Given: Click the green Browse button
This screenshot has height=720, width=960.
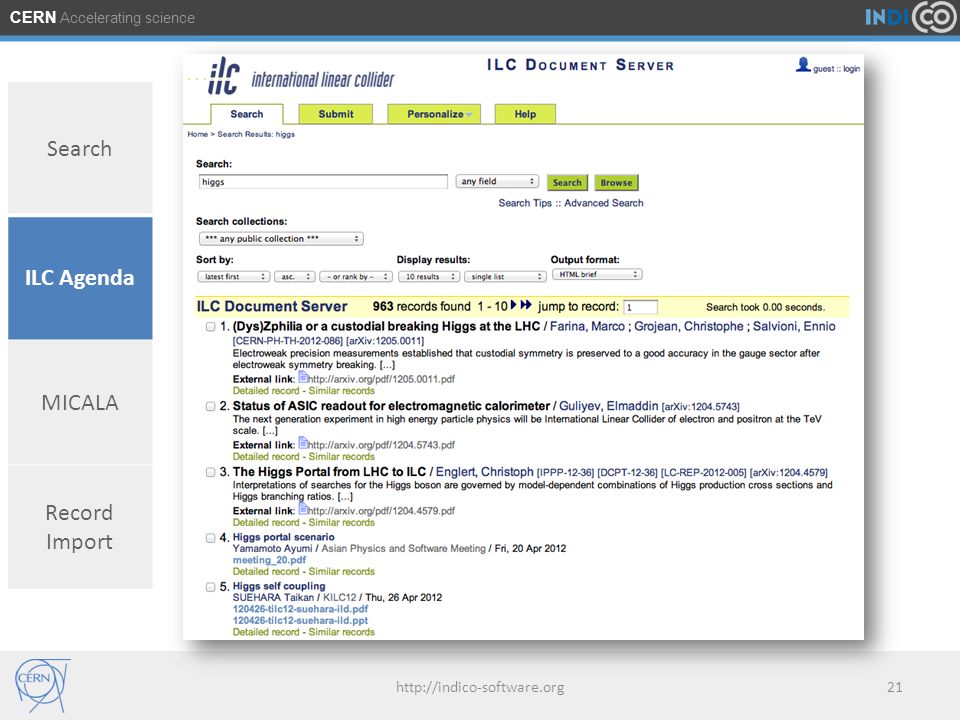Looking at the screenshot, I should click(616, 182).
